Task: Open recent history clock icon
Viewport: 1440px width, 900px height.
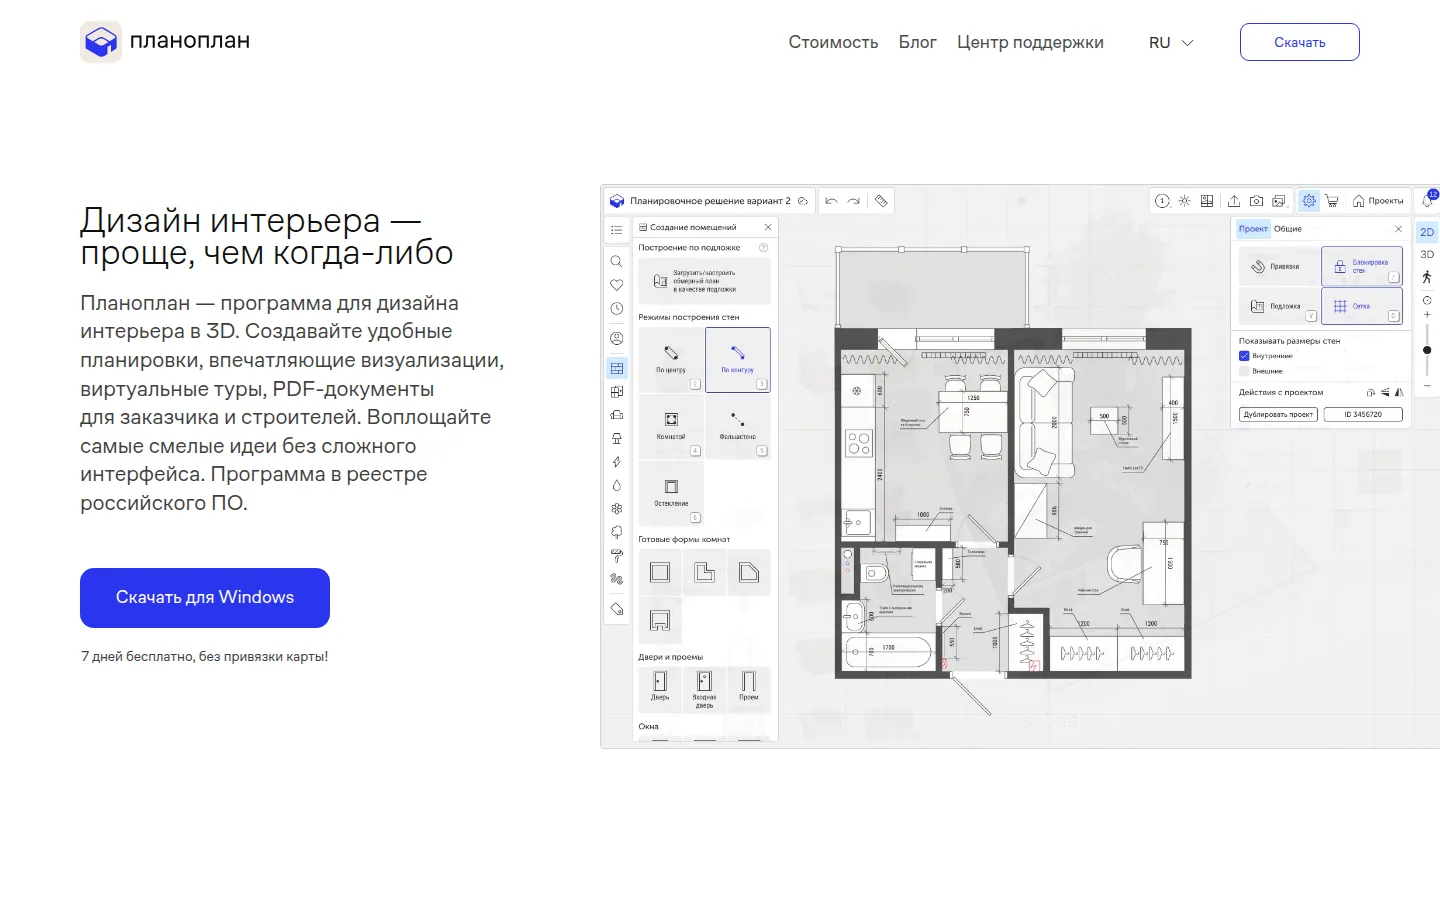Action: 617,309
